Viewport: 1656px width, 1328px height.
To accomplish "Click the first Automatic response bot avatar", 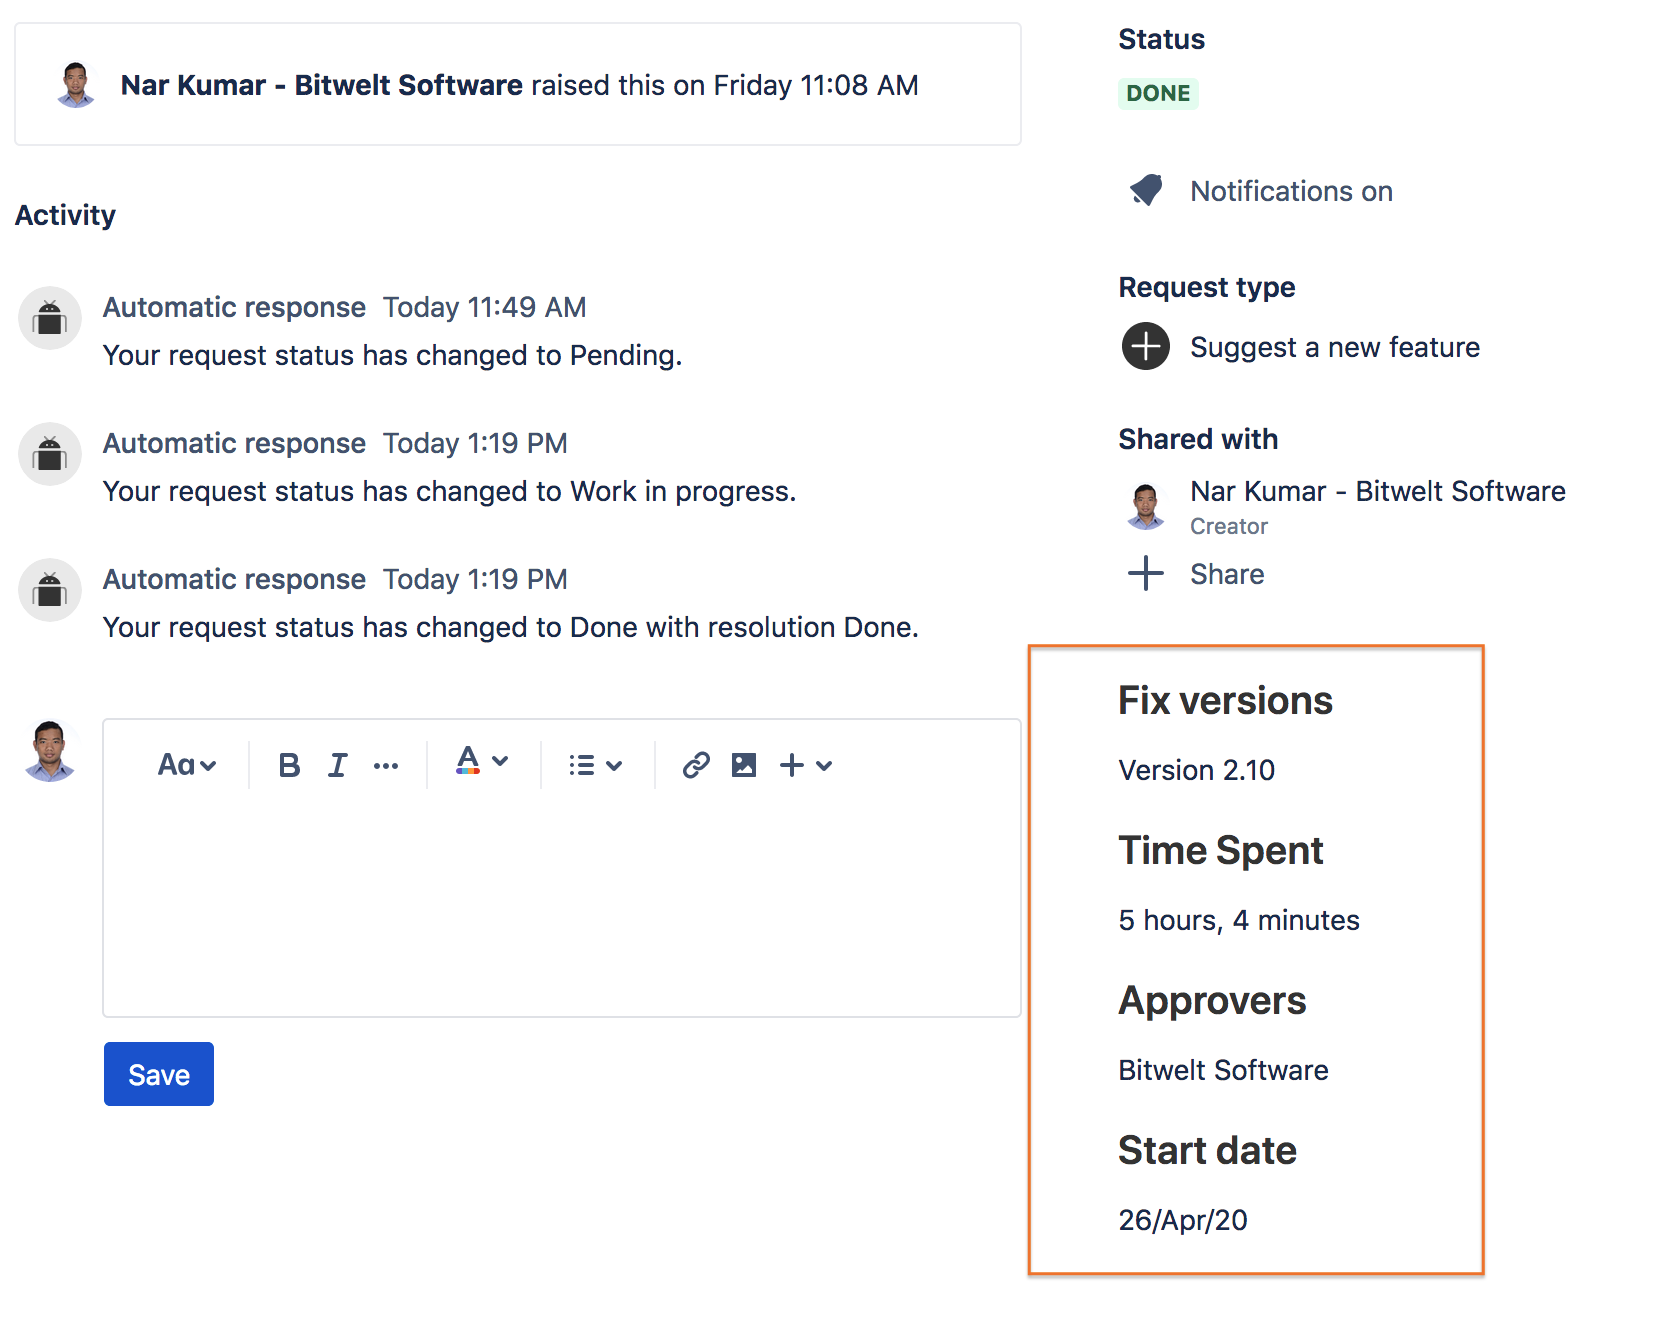I will [x=50, y=318].
